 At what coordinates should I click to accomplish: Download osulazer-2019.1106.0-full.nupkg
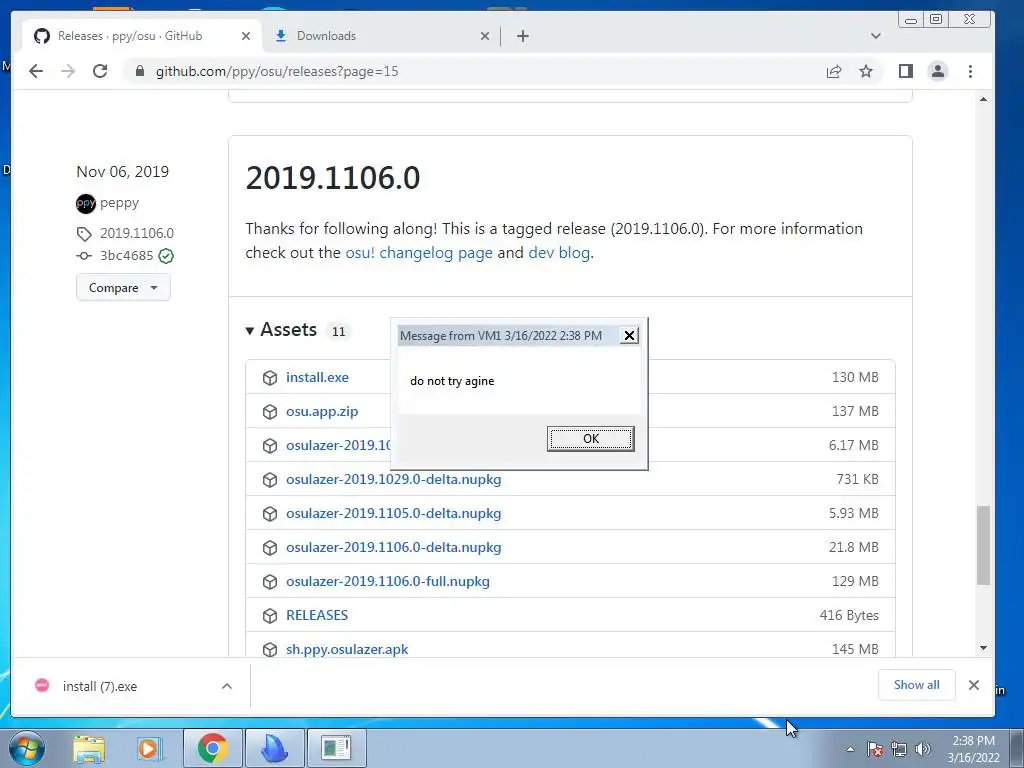pos(388,581)
